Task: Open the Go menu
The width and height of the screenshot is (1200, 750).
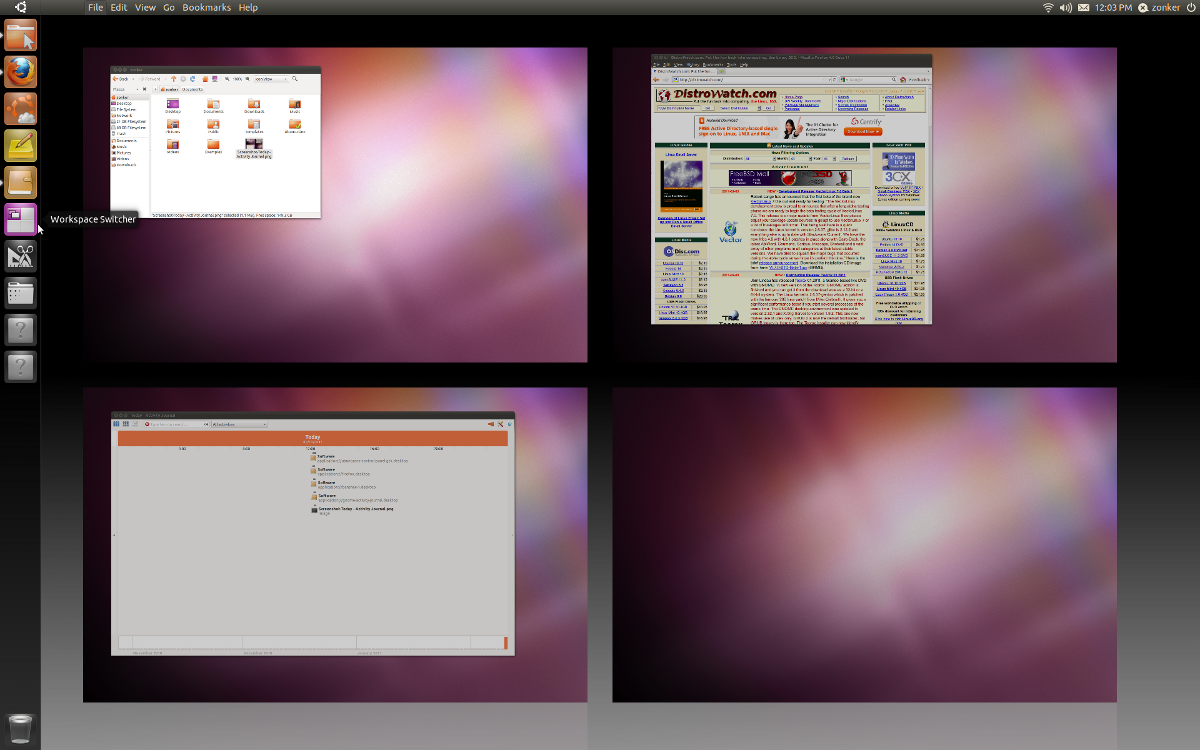Action: [169, 7]
